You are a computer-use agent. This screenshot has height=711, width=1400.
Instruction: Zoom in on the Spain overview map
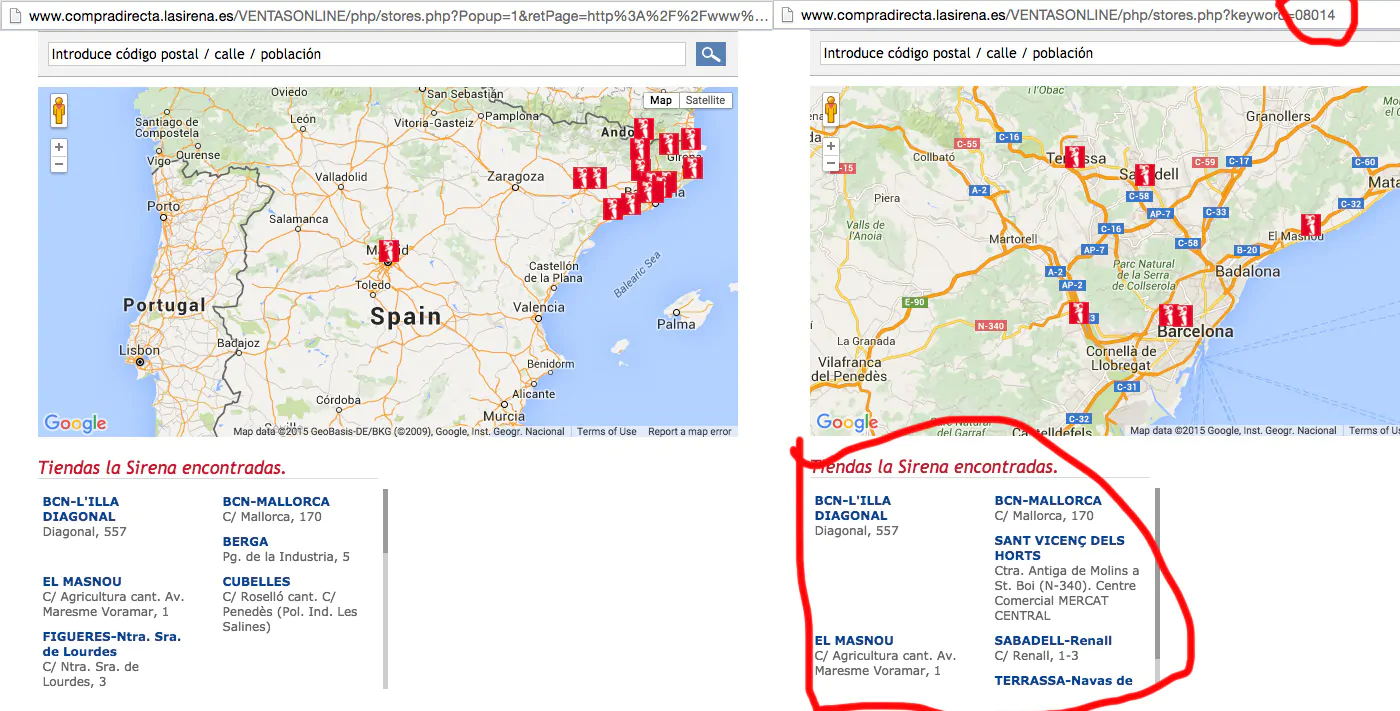pos(59,147)
